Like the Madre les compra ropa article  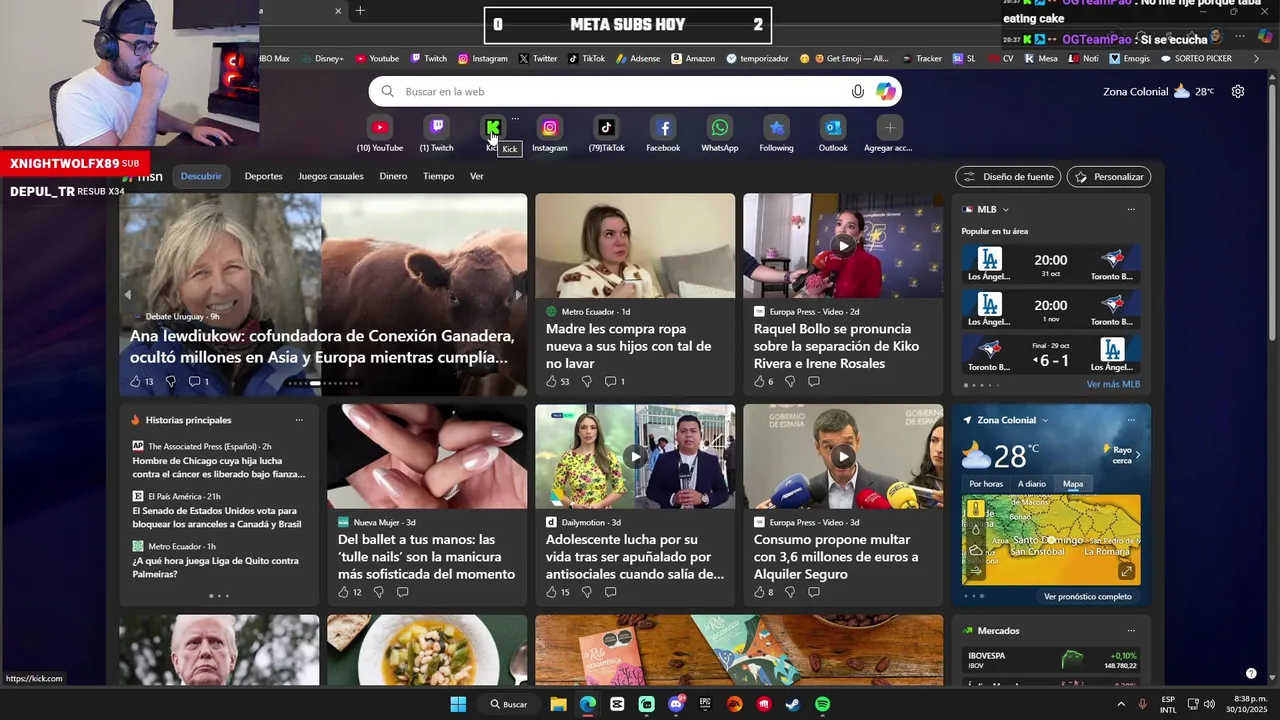551,382
